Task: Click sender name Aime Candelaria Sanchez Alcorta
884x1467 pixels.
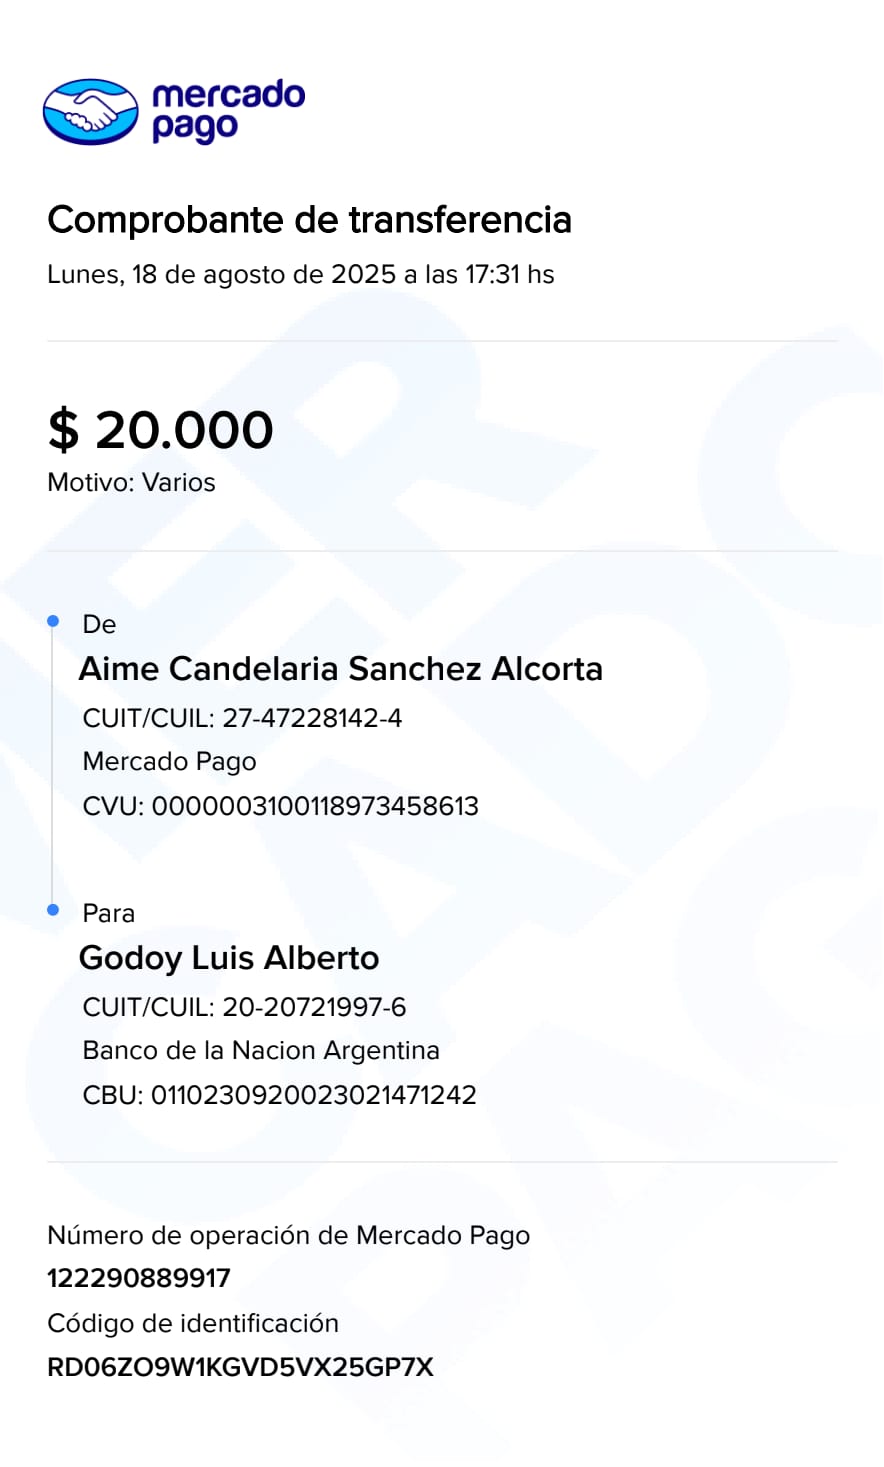Action: coord(340,669)
